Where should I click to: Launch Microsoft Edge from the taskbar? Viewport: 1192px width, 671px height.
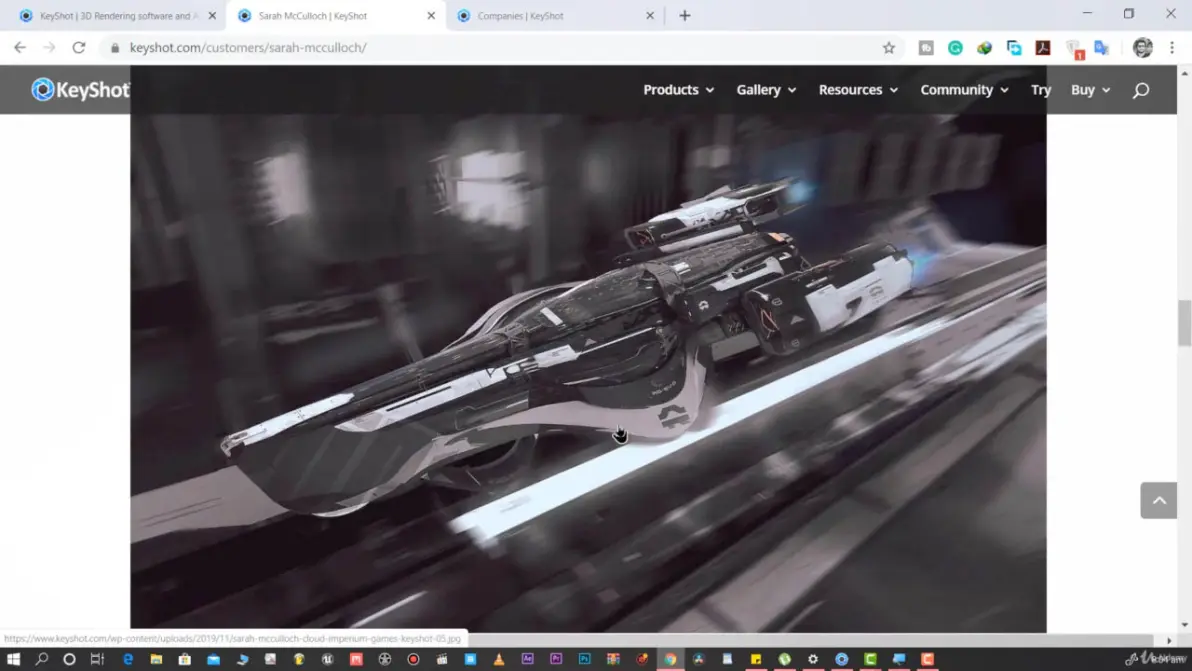127,659
